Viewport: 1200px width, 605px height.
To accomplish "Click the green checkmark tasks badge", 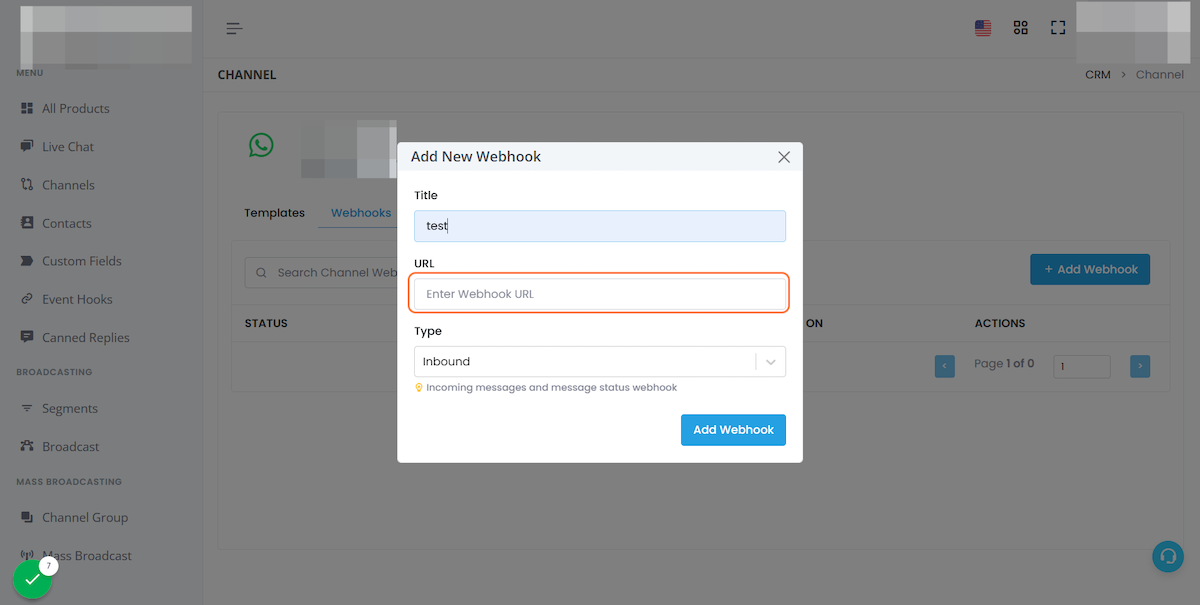I will click(x=33, y=579).
